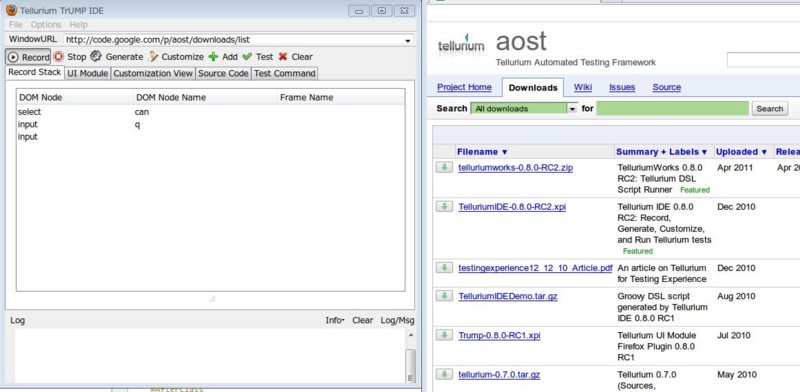Open Trump-0.8.0-RC1.xpi link
Image resolution: width=800 pixels, height=392 pixels.
[499, 335]
